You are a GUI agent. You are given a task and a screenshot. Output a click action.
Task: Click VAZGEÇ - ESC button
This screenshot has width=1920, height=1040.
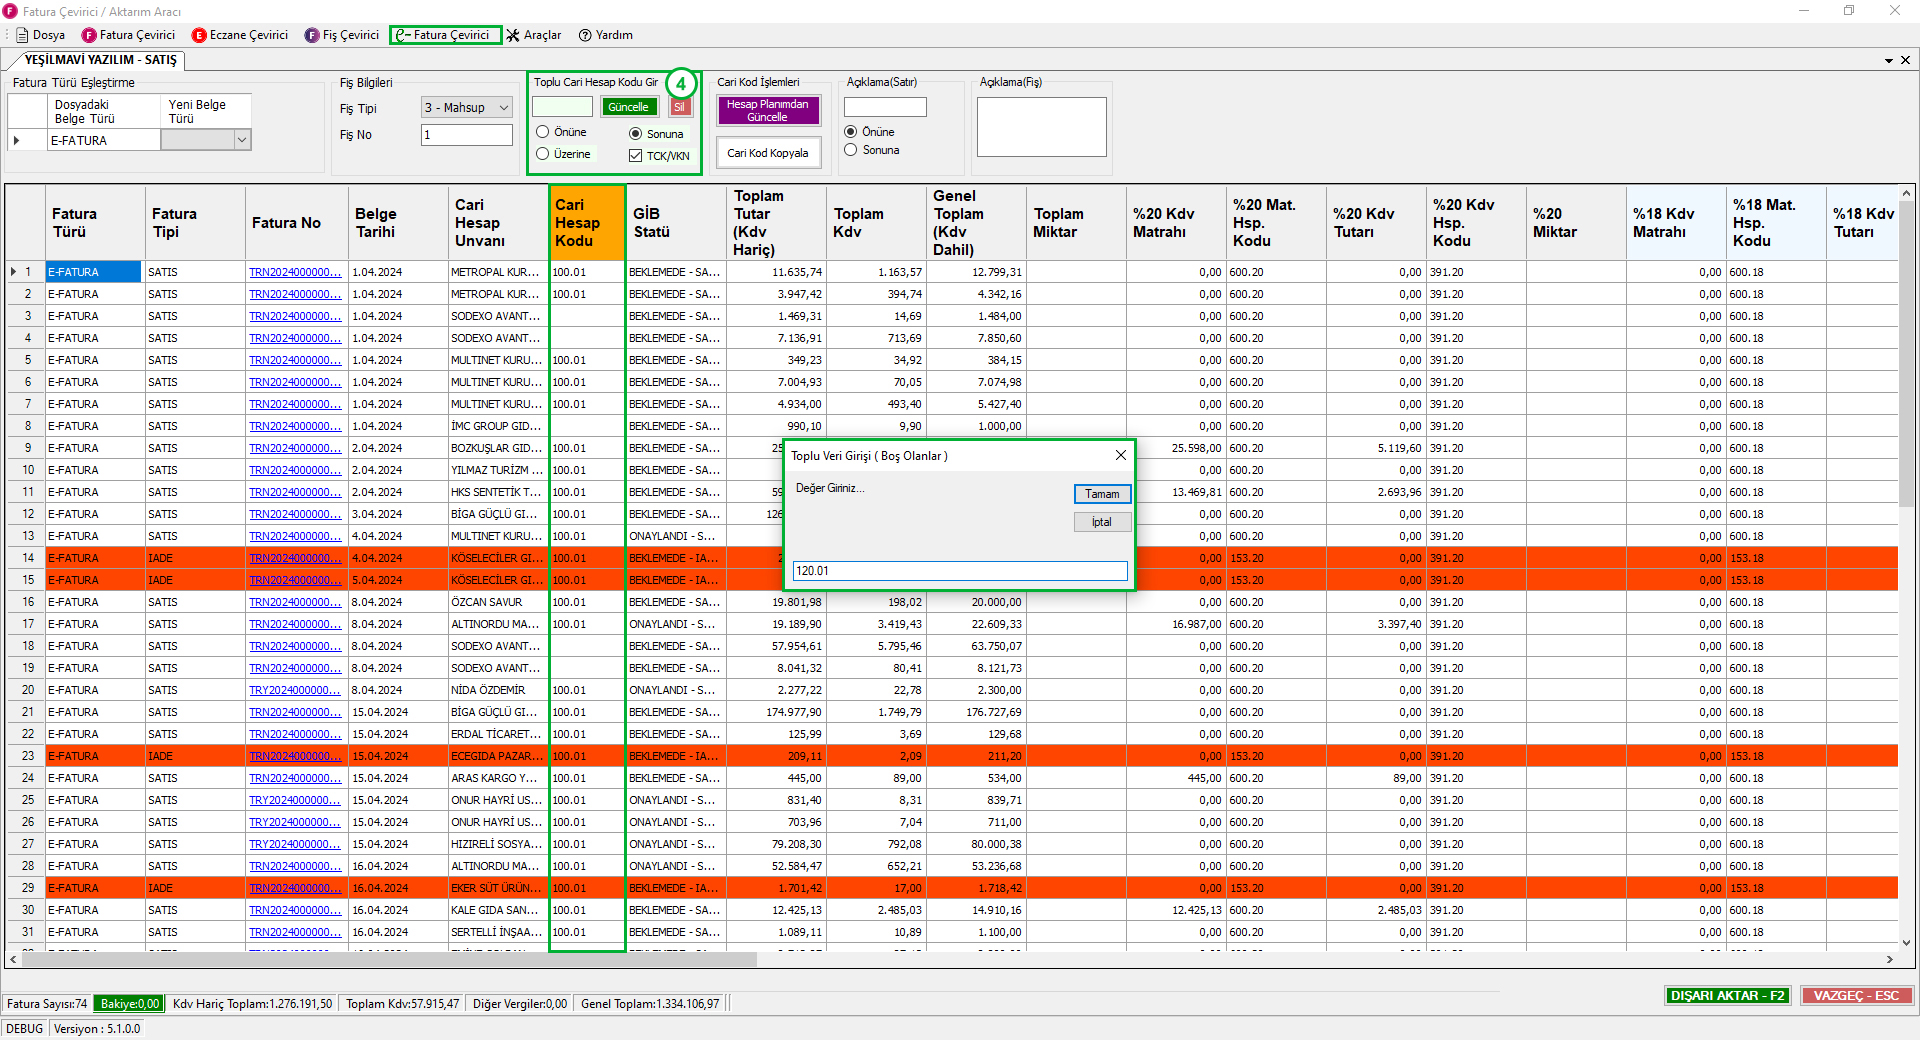pos(1856,996)
